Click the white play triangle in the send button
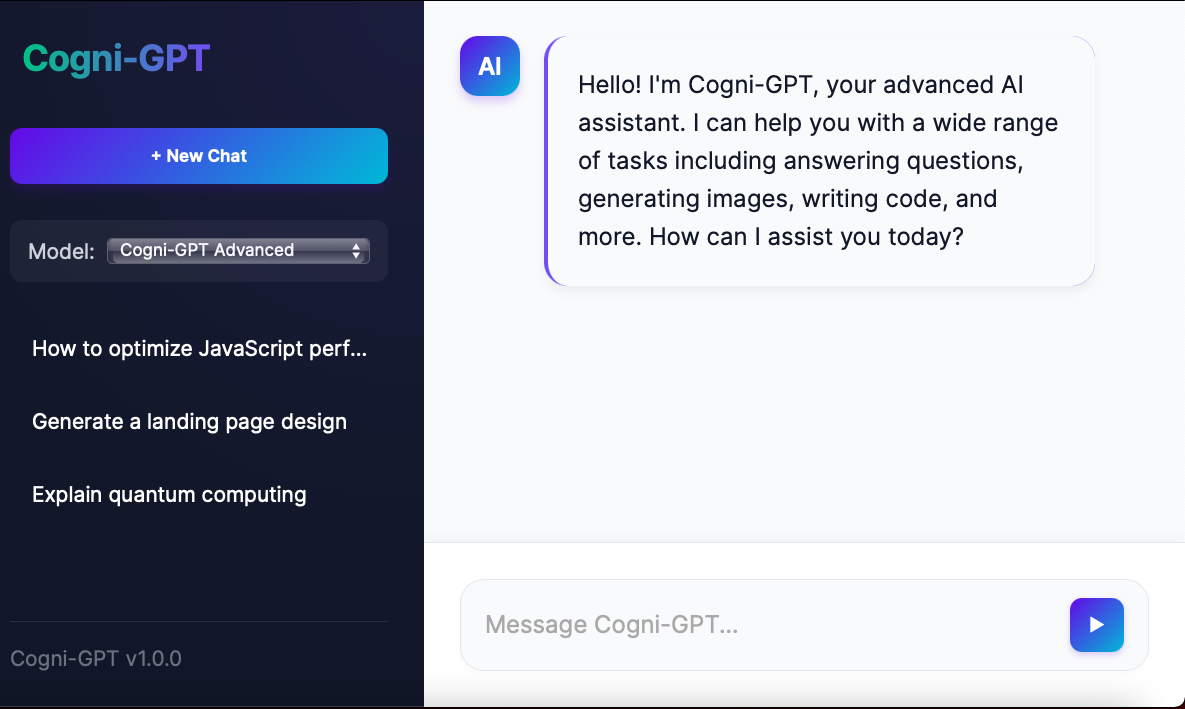 tap(1097, 624)
